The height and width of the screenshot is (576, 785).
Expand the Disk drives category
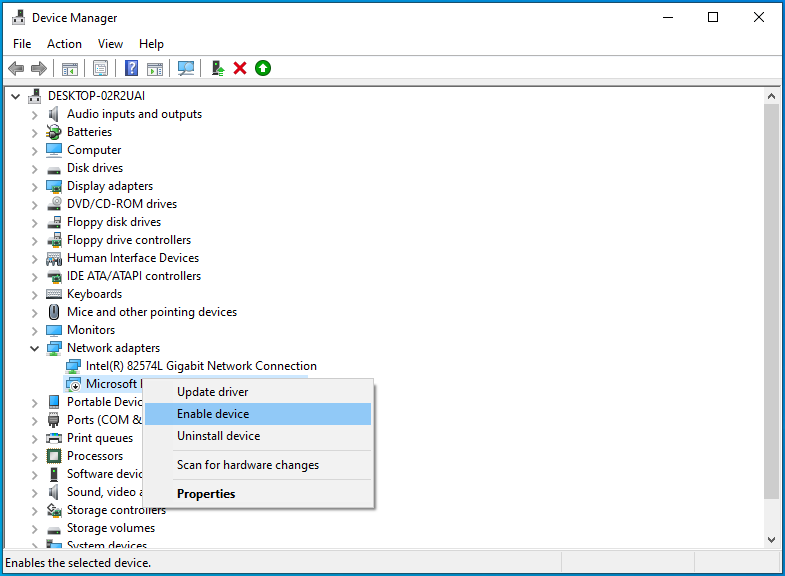[34, 169]
